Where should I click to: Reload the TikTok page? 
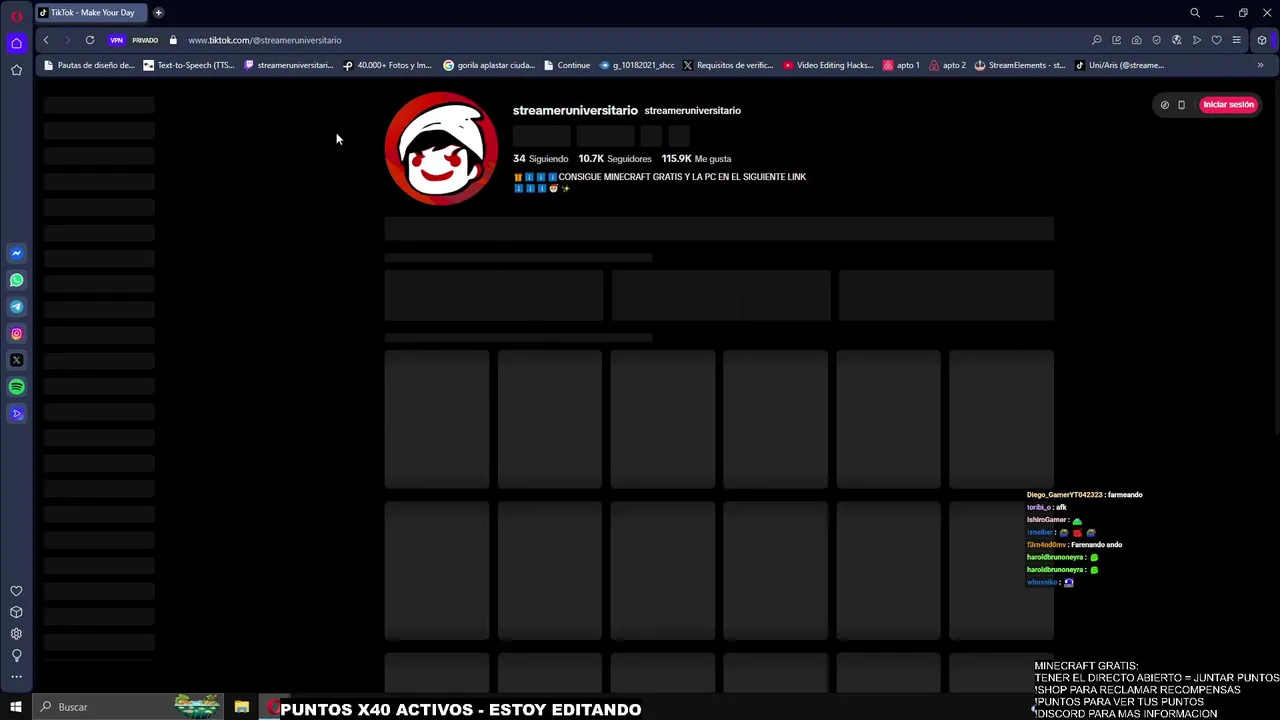click(x=90, y=40)
